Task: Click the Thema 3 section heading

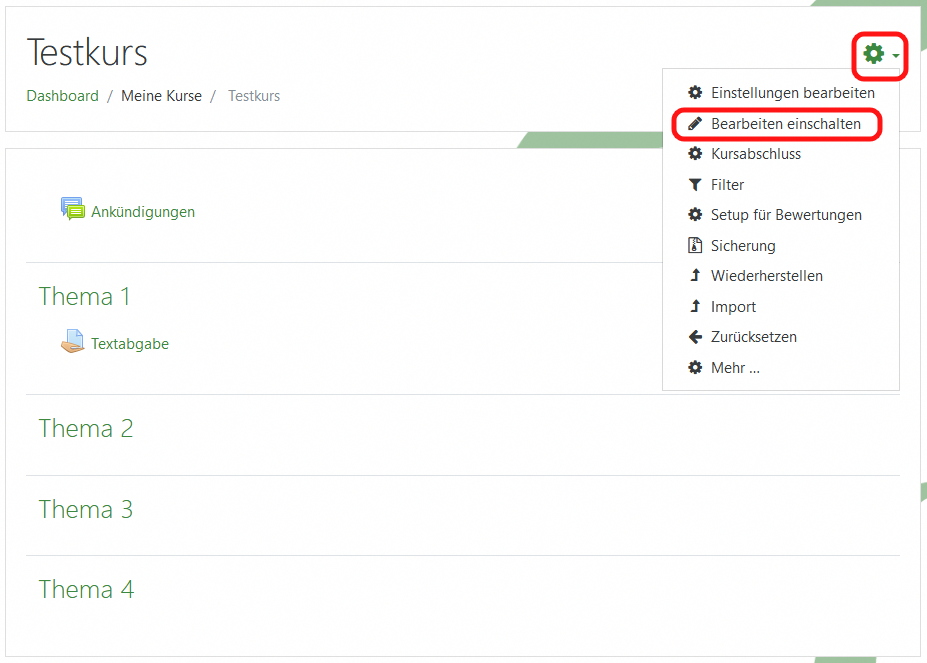Action: (x=86, y=510)
